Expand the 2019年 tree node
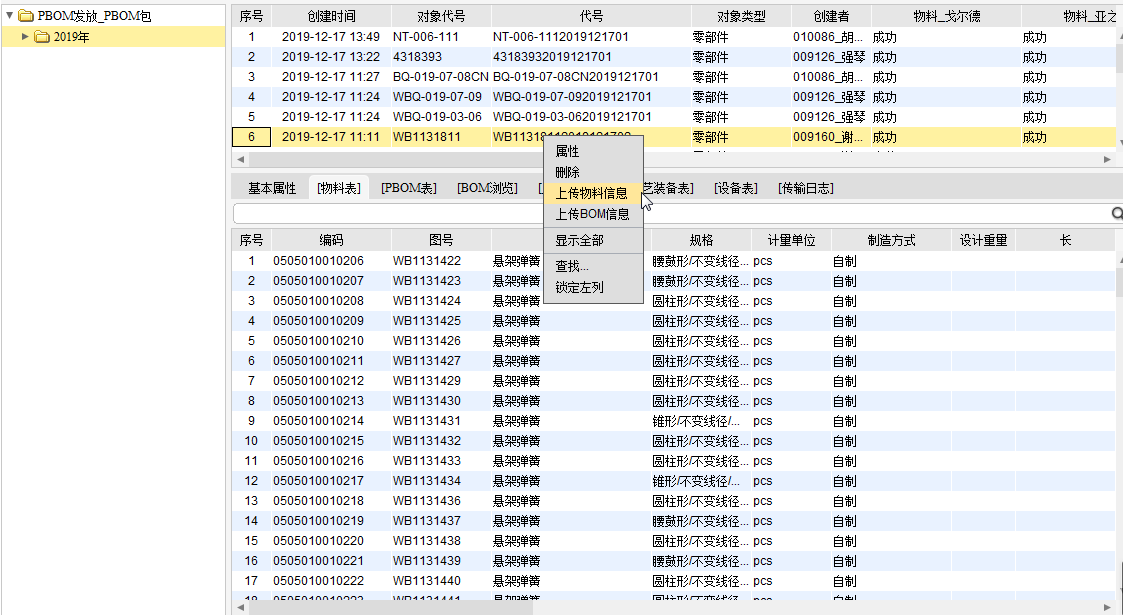Image resolution: width=1123 pixels, height=615 pixels. pos(26,37)
